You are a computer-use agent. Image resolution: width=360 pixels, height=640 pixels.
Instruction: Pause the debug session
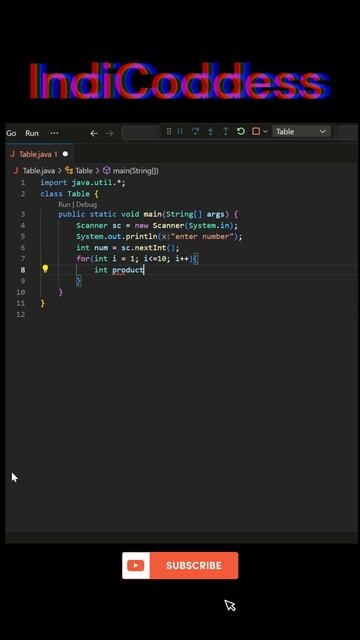pyautogui.click(x=180, y=131)
